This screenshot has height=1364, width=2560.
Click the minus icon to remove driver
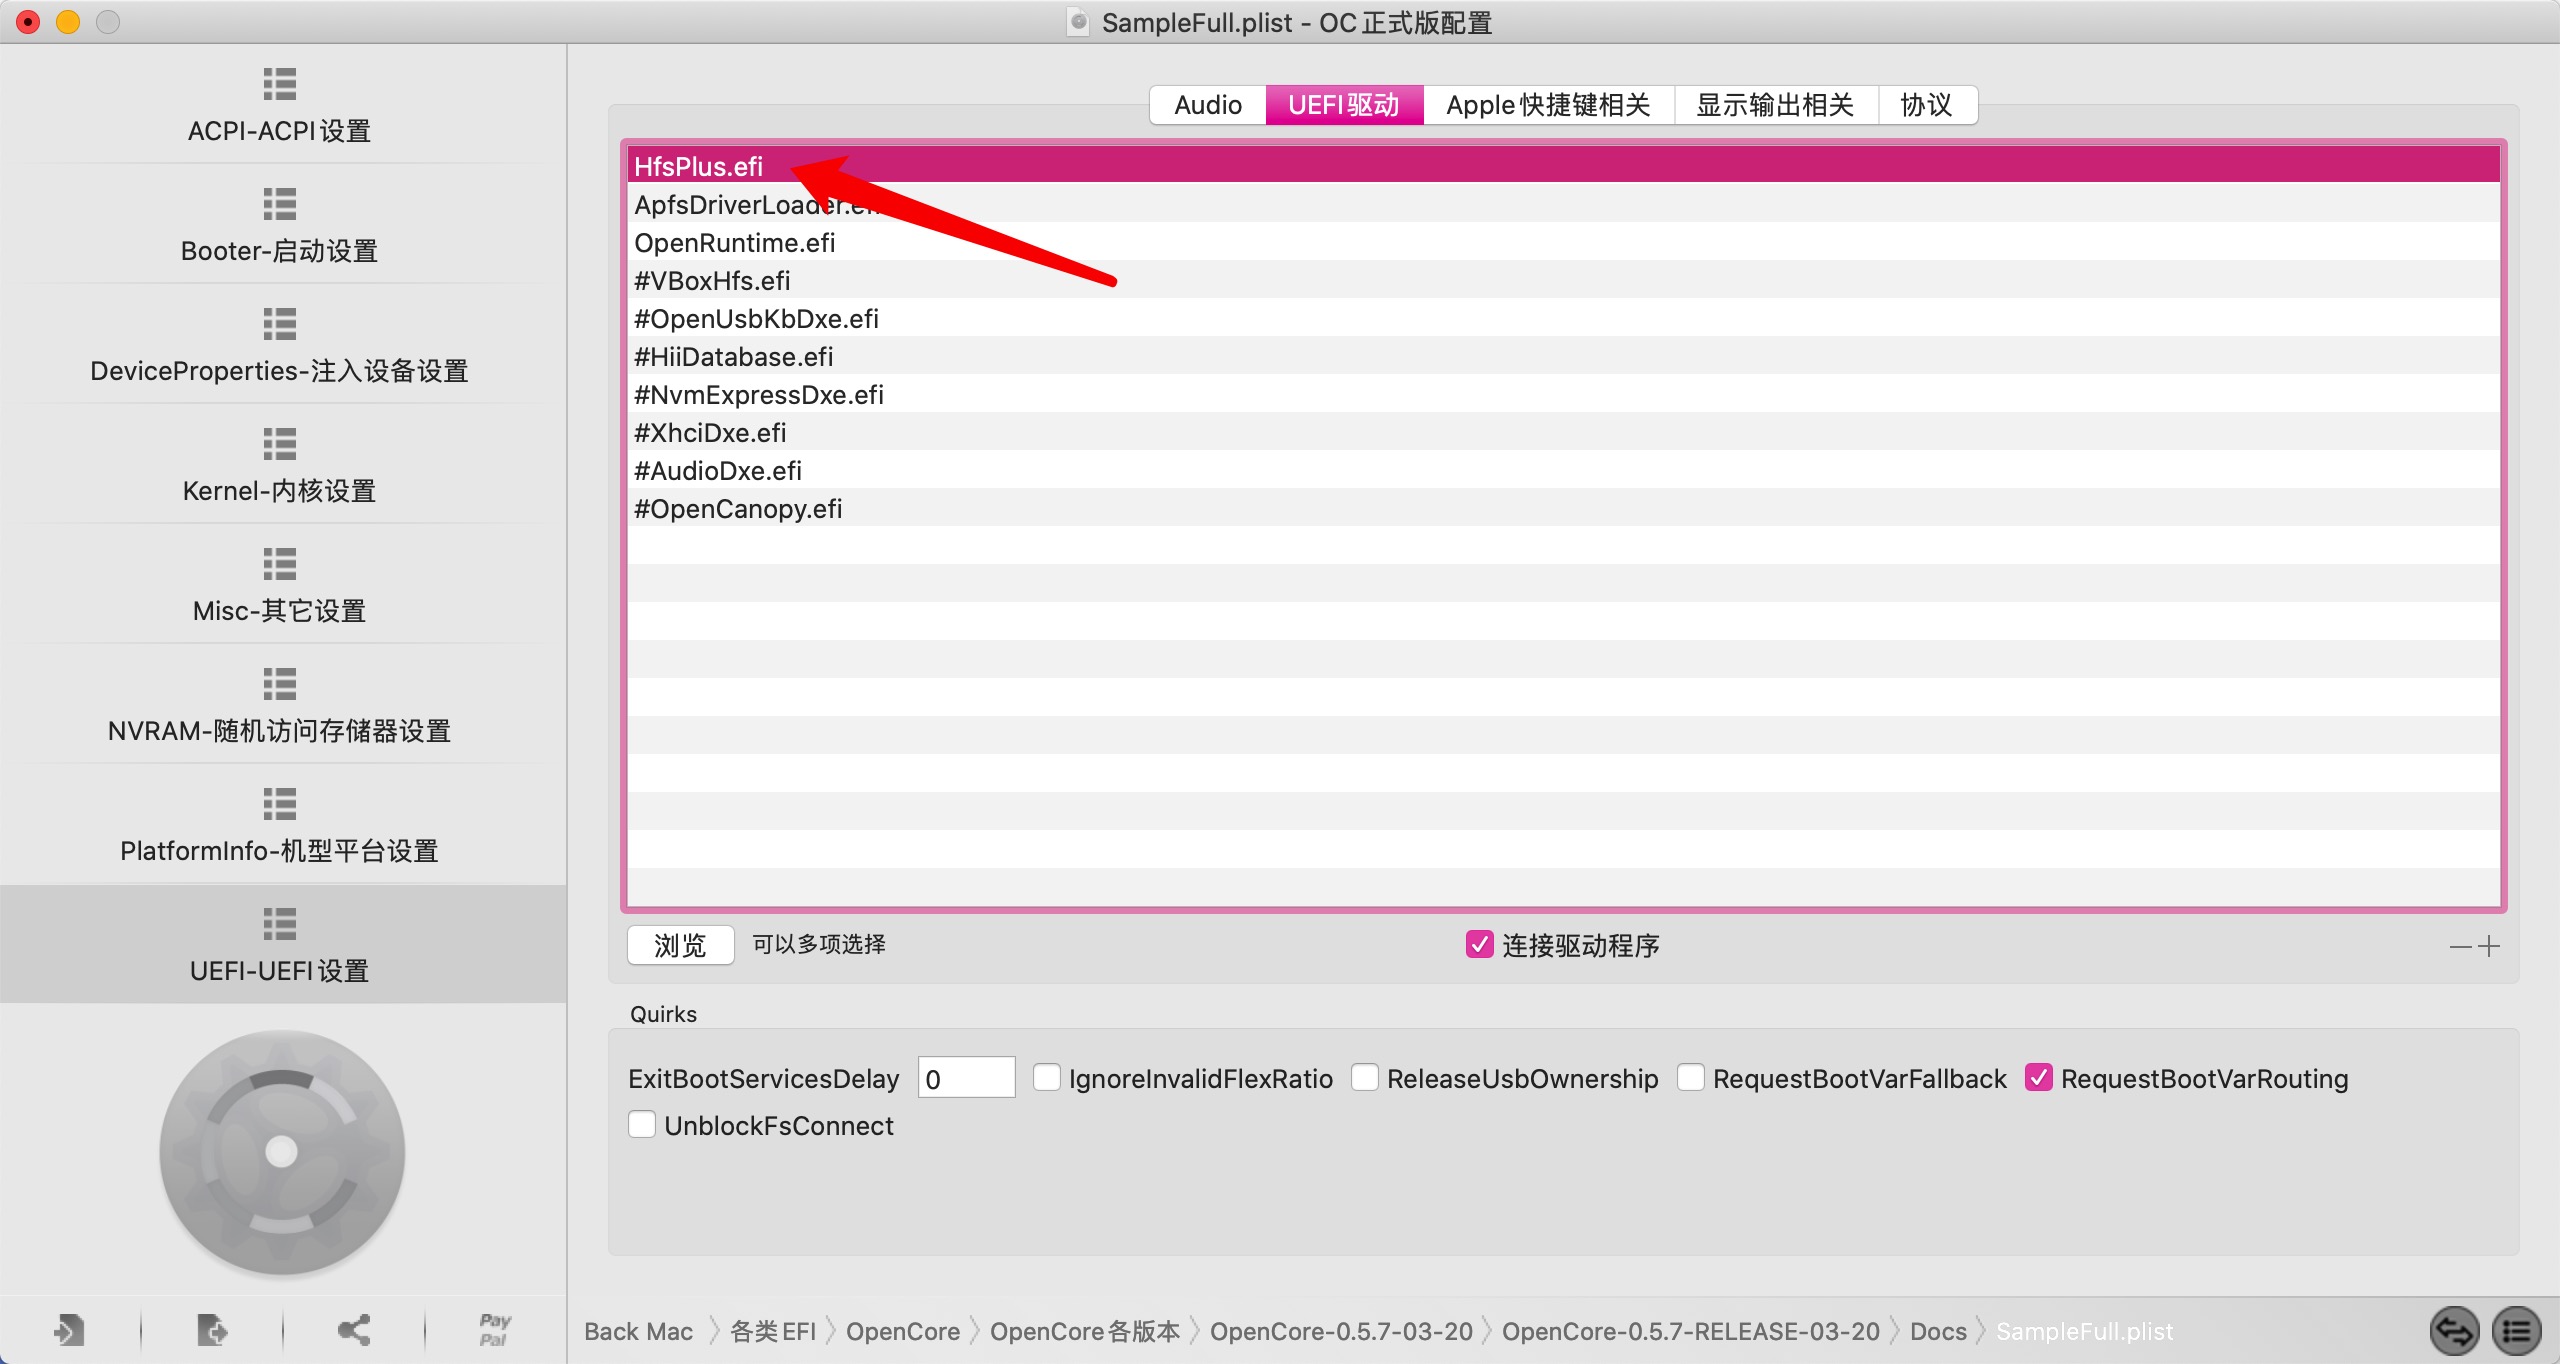click(x=2460, y=946)
